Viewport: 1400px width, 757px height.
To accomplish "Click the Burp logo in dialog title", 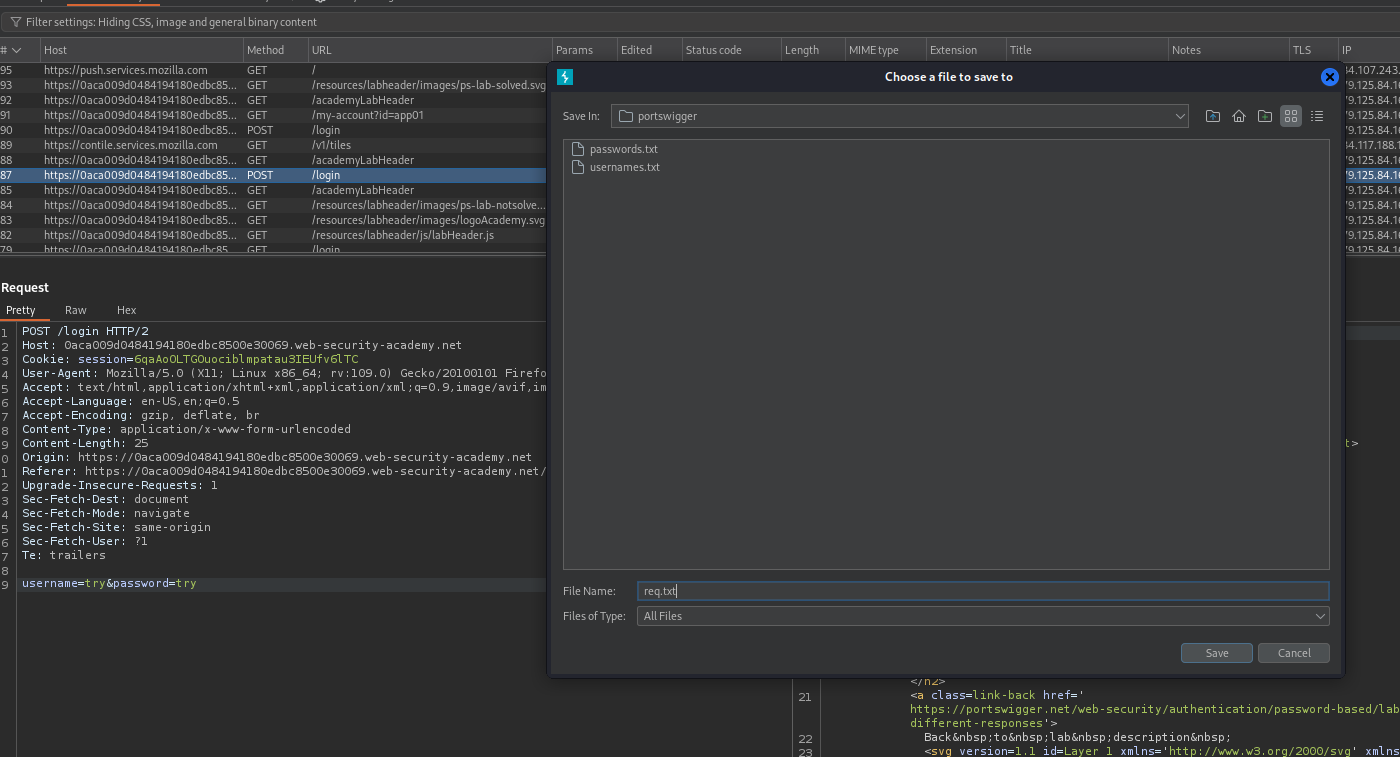I will click(565, 77).
